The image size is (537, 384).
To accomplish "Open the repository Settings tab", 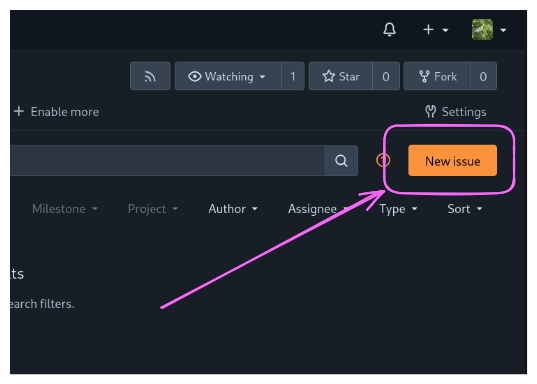I will (455, 112).
